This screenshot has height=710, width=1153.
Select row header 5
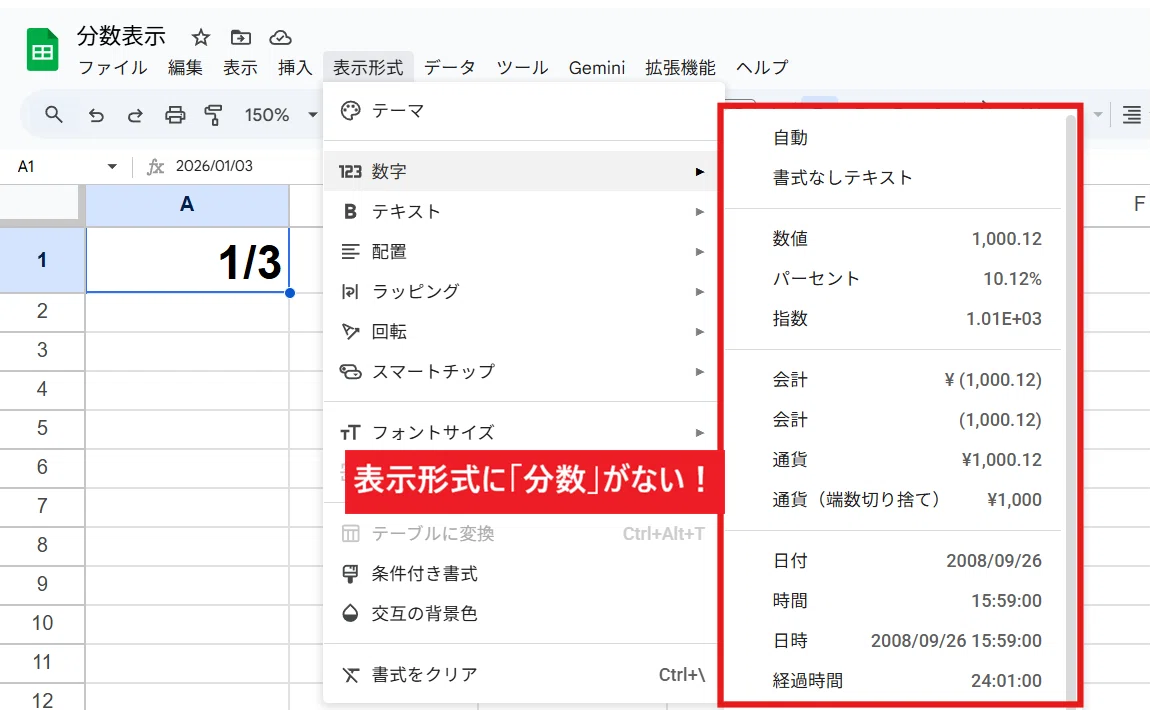click(x=42, y=428)
